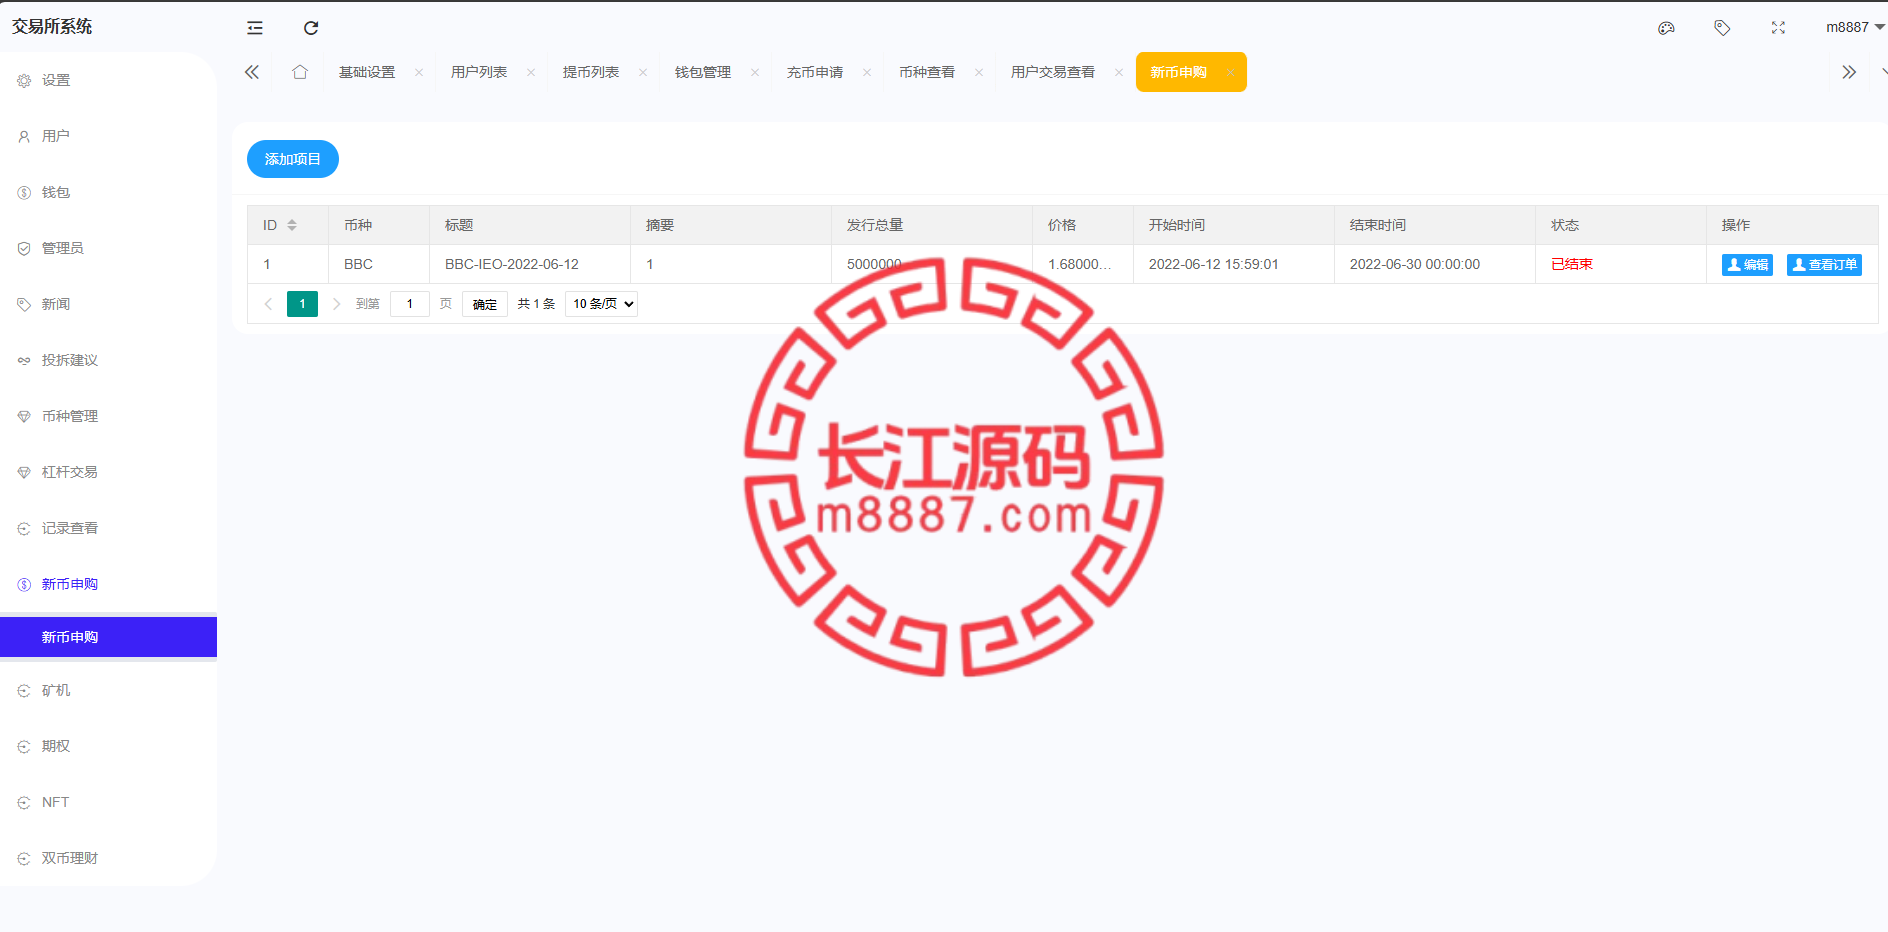Image resolution: width=1888 pixels, height=932 pixels.
Task: Close the 币种查看 tab
Action: [979, 72]
